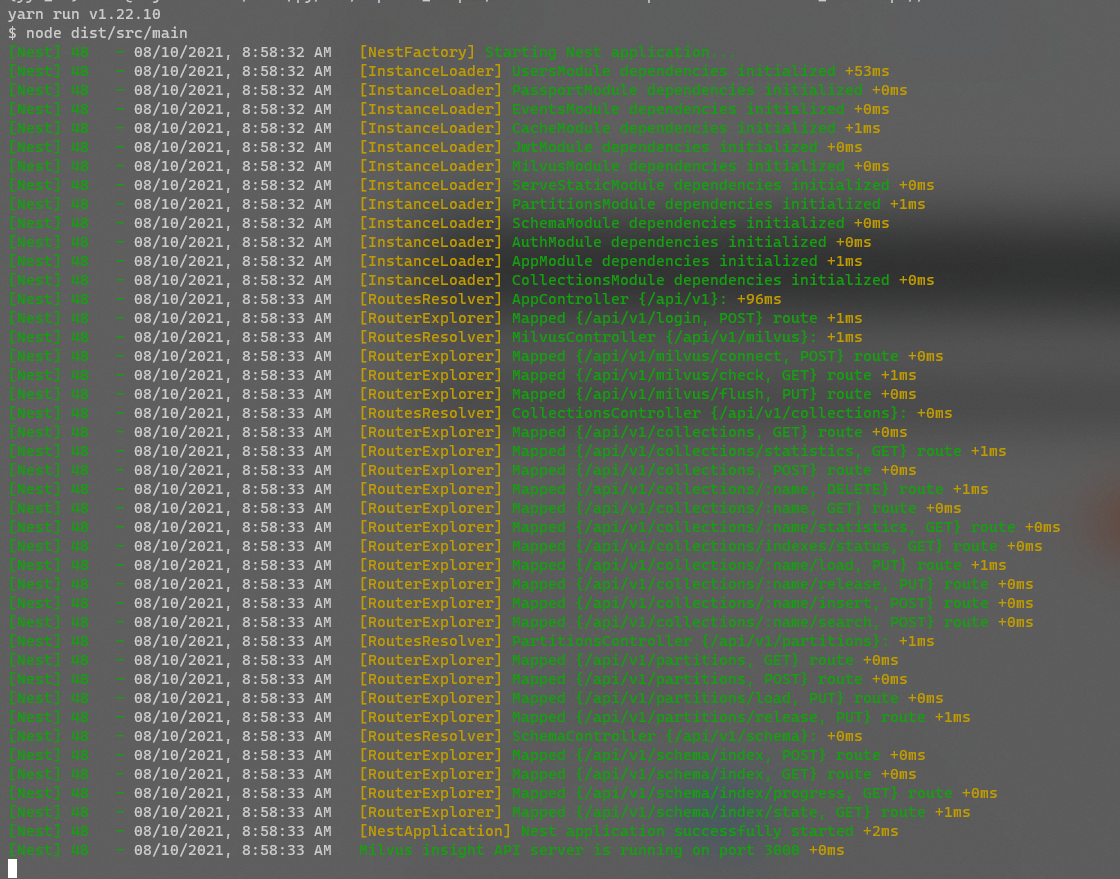Click 'SchemaController {/api/v1/schema}:' log text

tap(664, 736)
